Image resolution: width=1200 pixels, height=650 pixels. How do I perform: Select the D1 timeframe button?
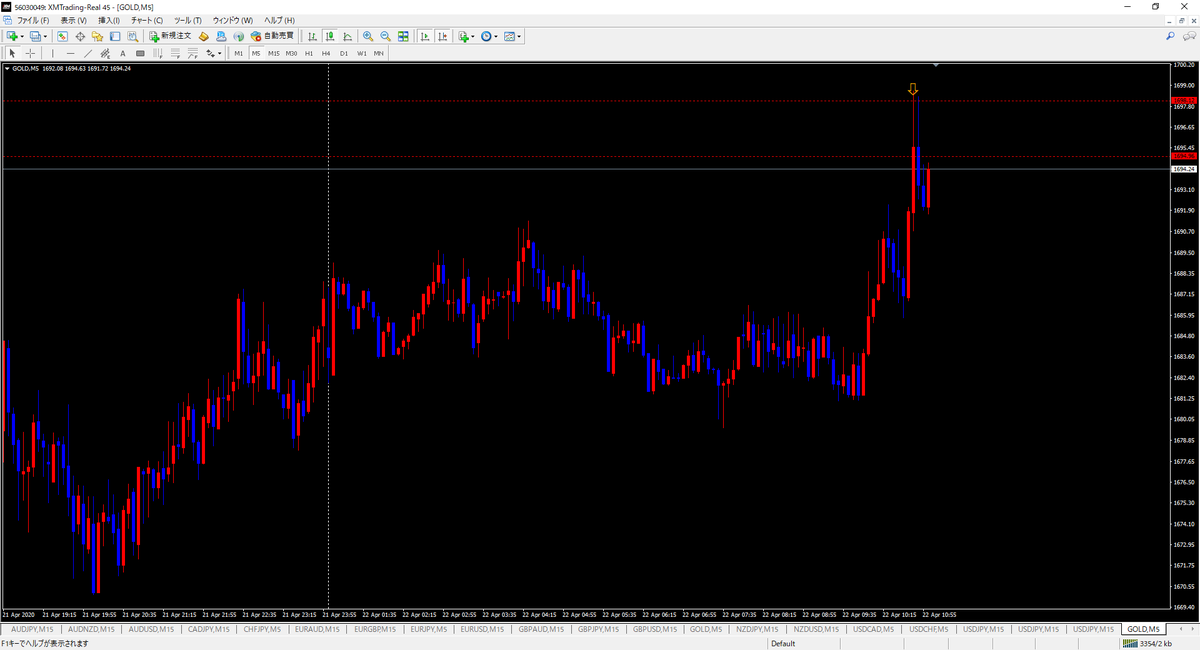click(x=344, y=53)
